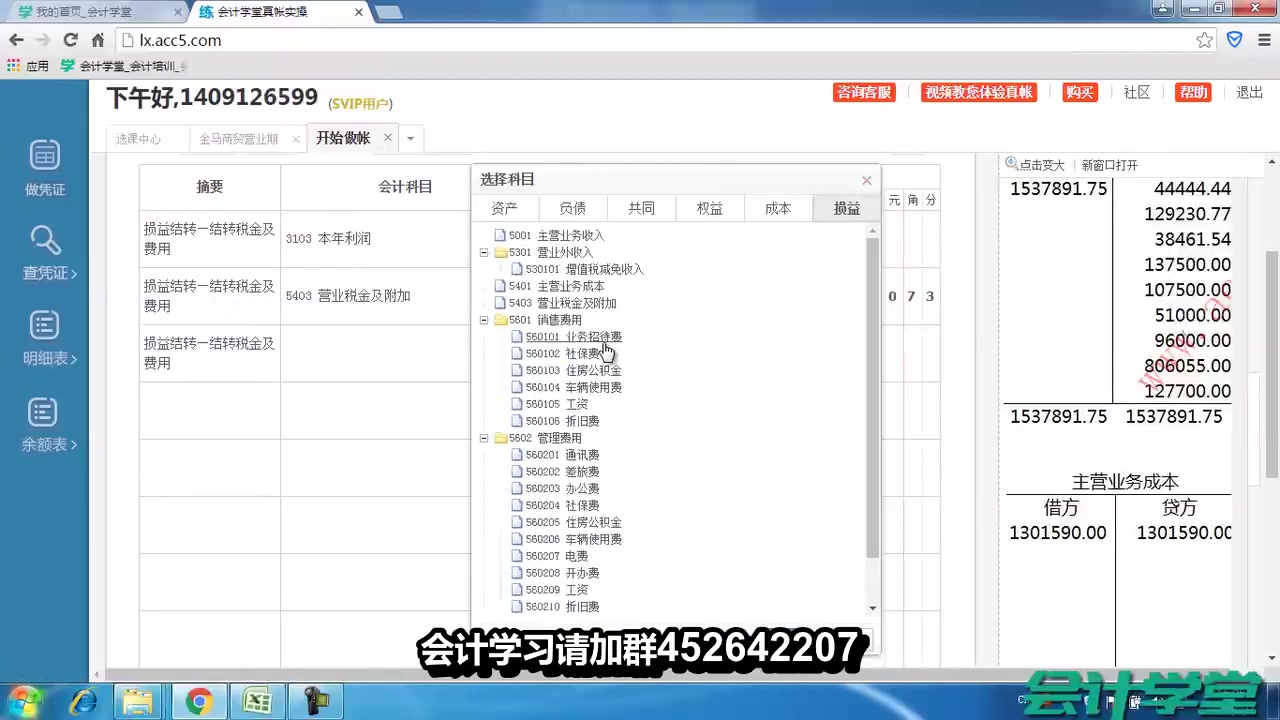1280x720 pixels.
Task: Click the 点击变大 magnifier icon
Action: coord(1012,164)
